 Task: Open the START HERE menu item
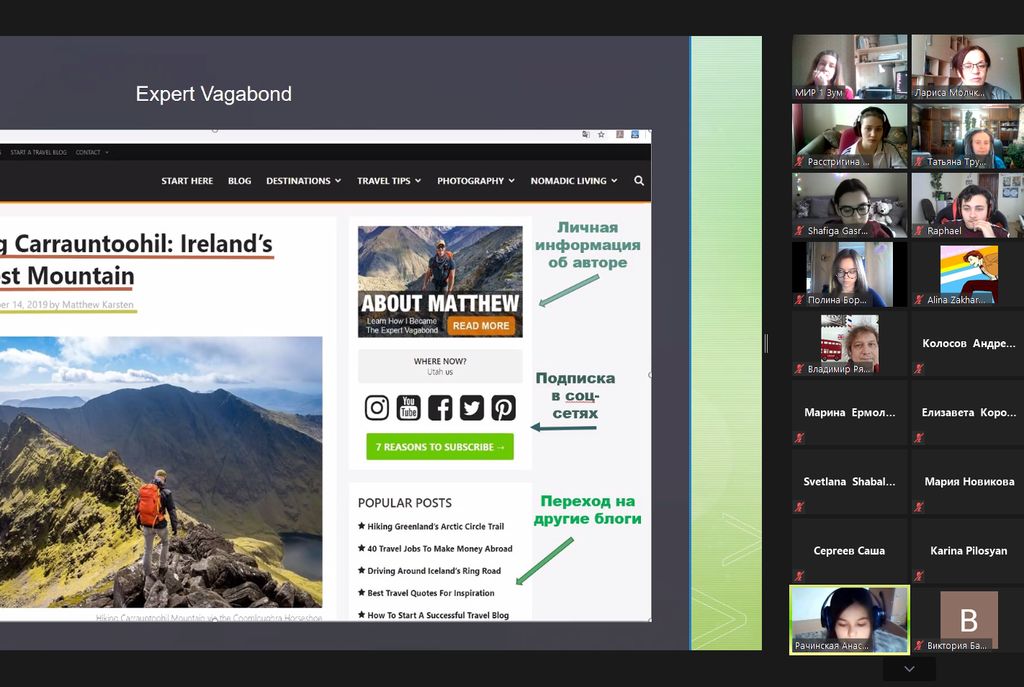[x=187, y=181]
